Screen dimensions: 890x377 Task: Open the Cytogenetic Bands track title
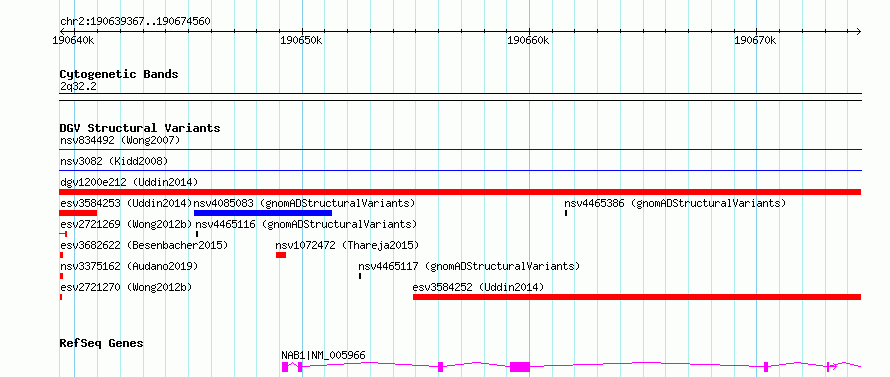(119, 74)
